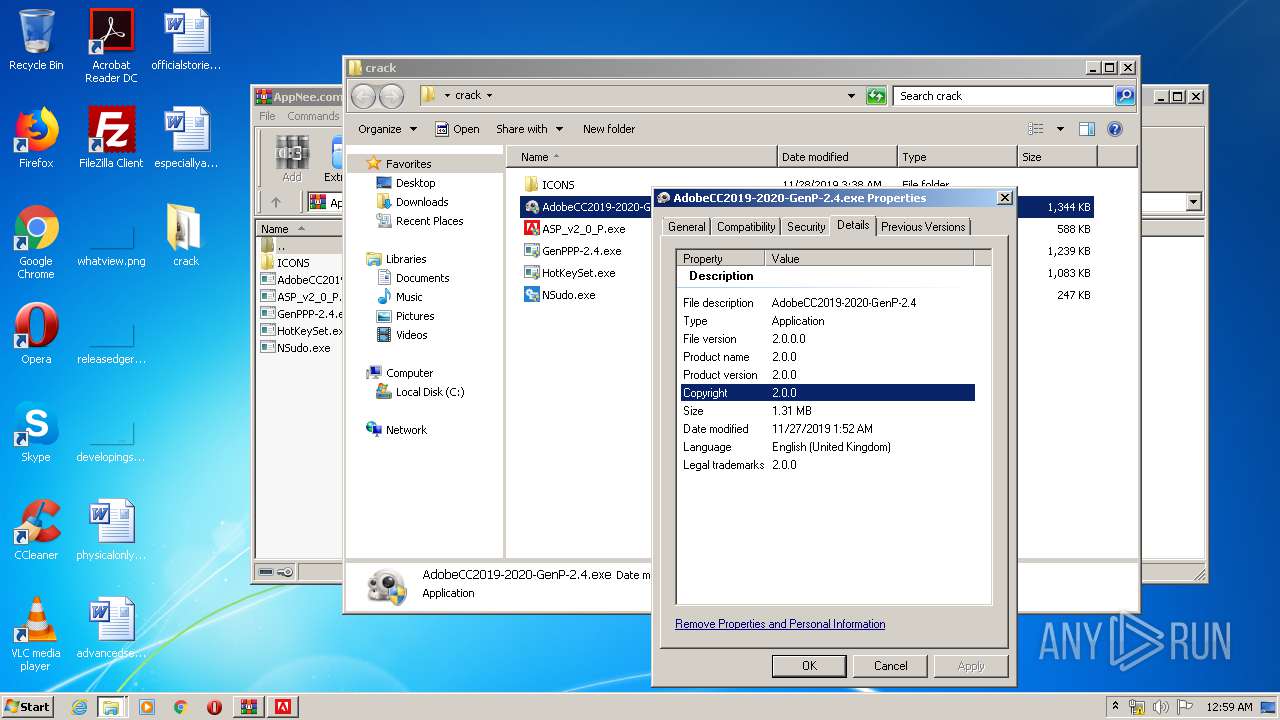Open FileZilla Client desktop shortcut
Screen dimensions: 1280x720
[111, 138]
